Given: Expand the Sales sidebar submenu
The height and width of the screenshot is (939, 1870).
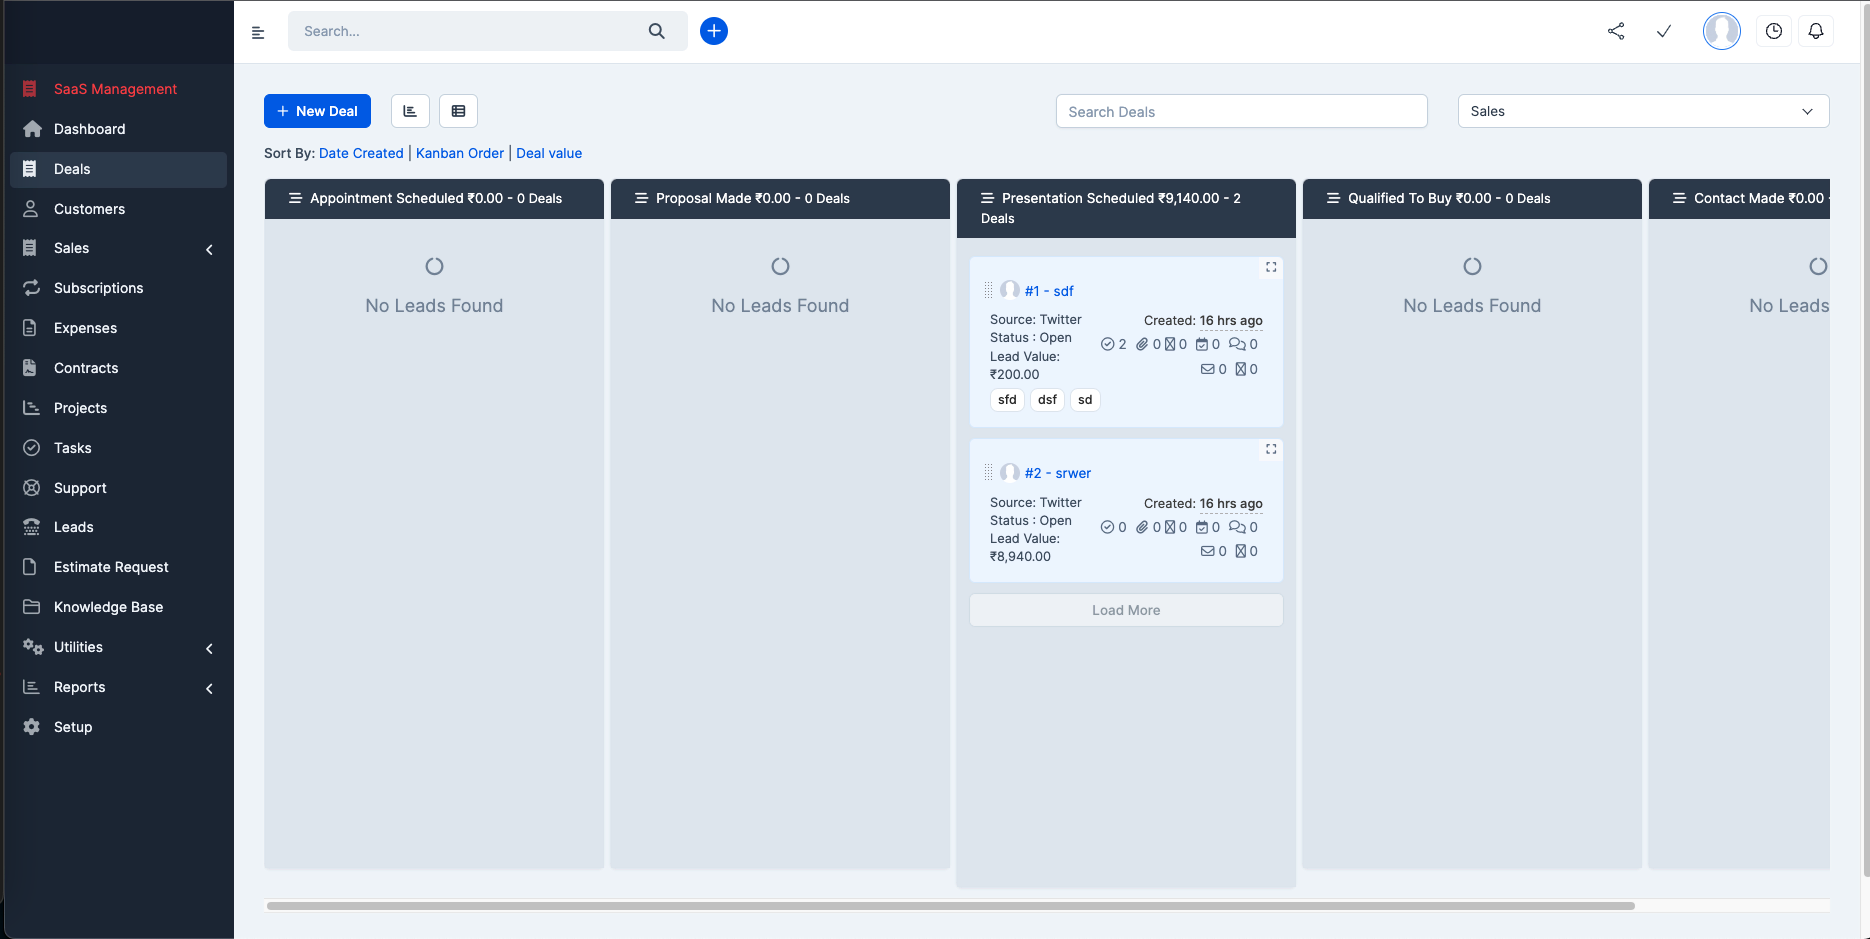Looking at the screenshot, I should coord(209,249).
